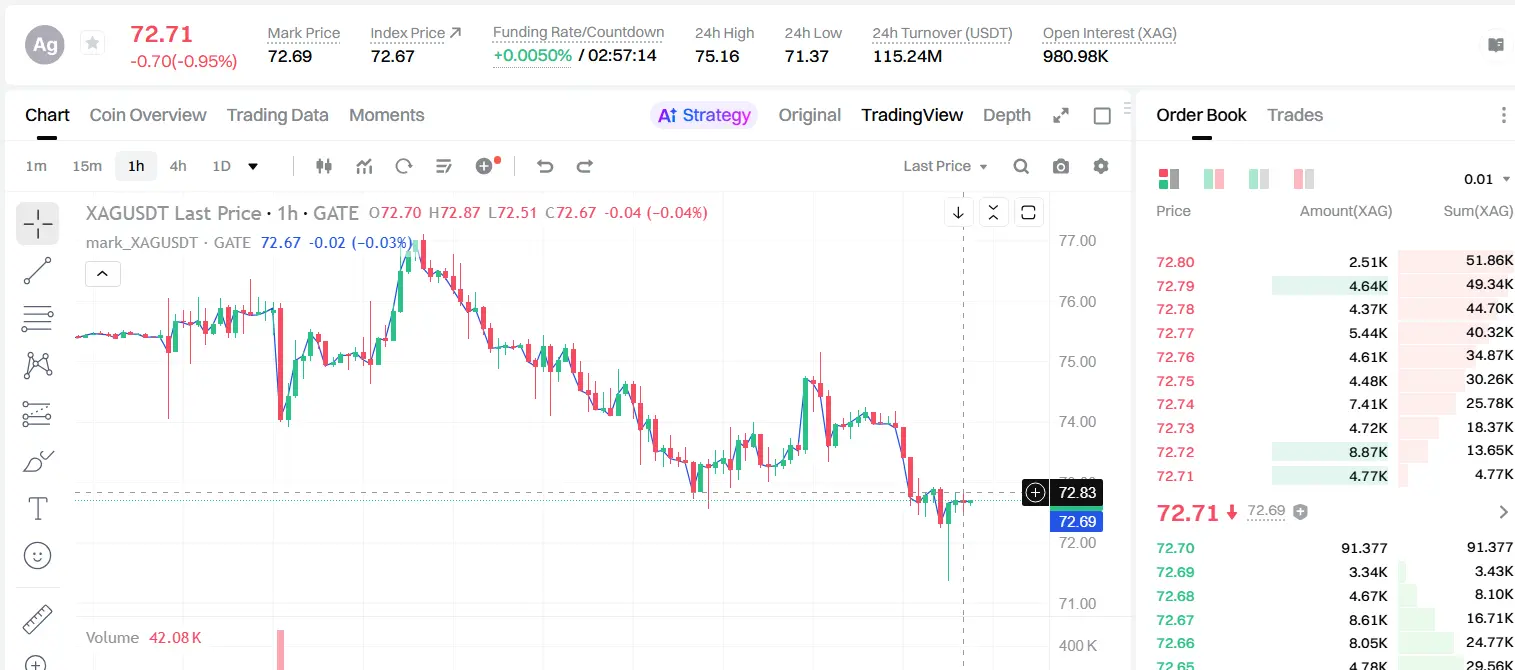Select the ruler measure tool

pos(37,620)
